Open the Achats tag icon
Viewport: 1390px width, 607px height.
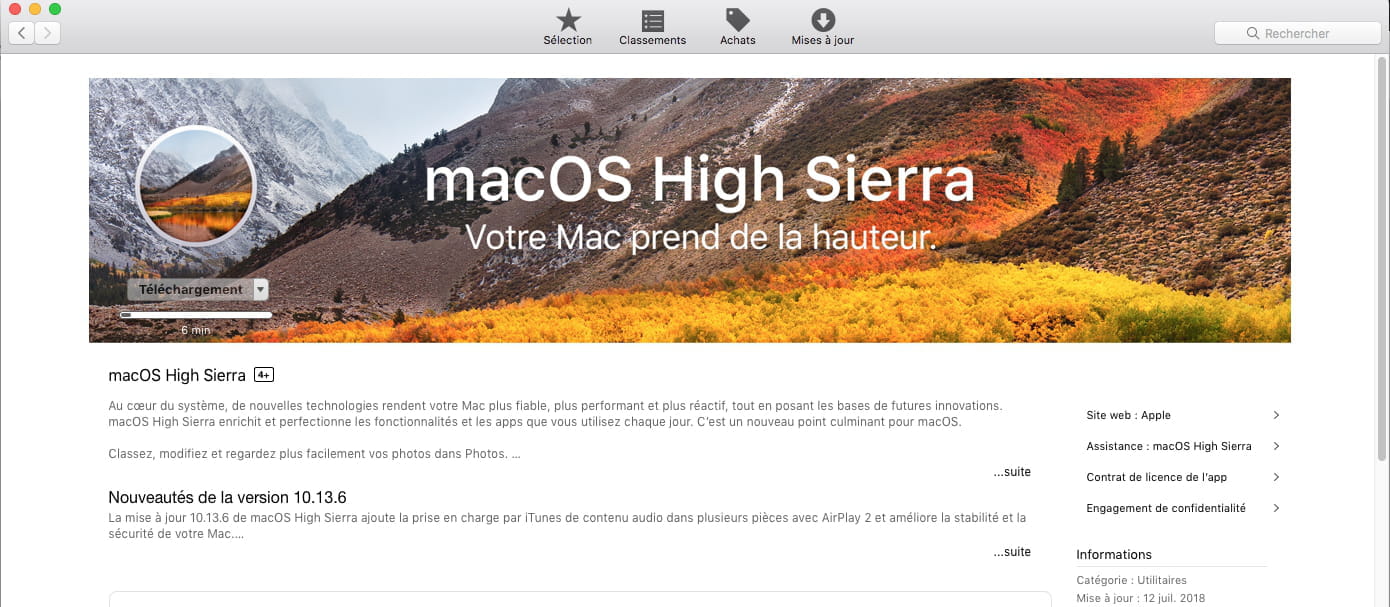[738, 20]
